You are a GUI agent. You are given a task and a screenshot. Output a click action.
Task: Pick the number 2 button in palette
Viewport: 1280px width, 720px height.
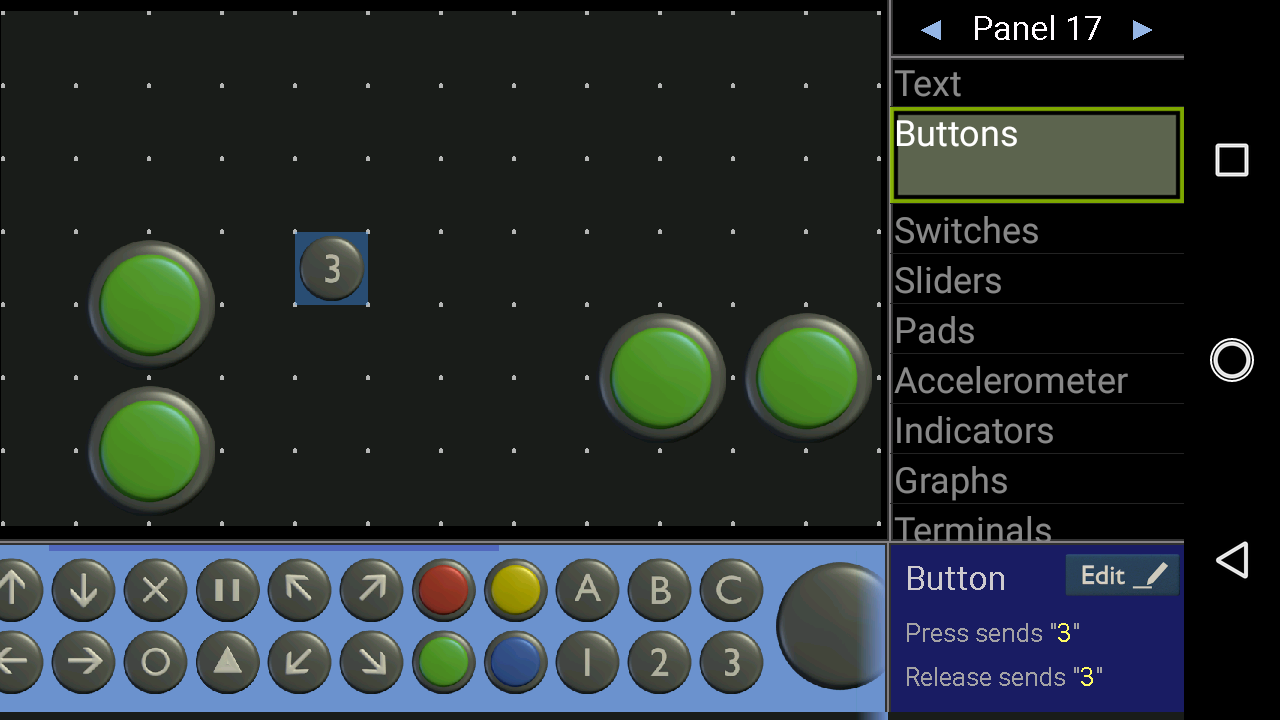659,662
